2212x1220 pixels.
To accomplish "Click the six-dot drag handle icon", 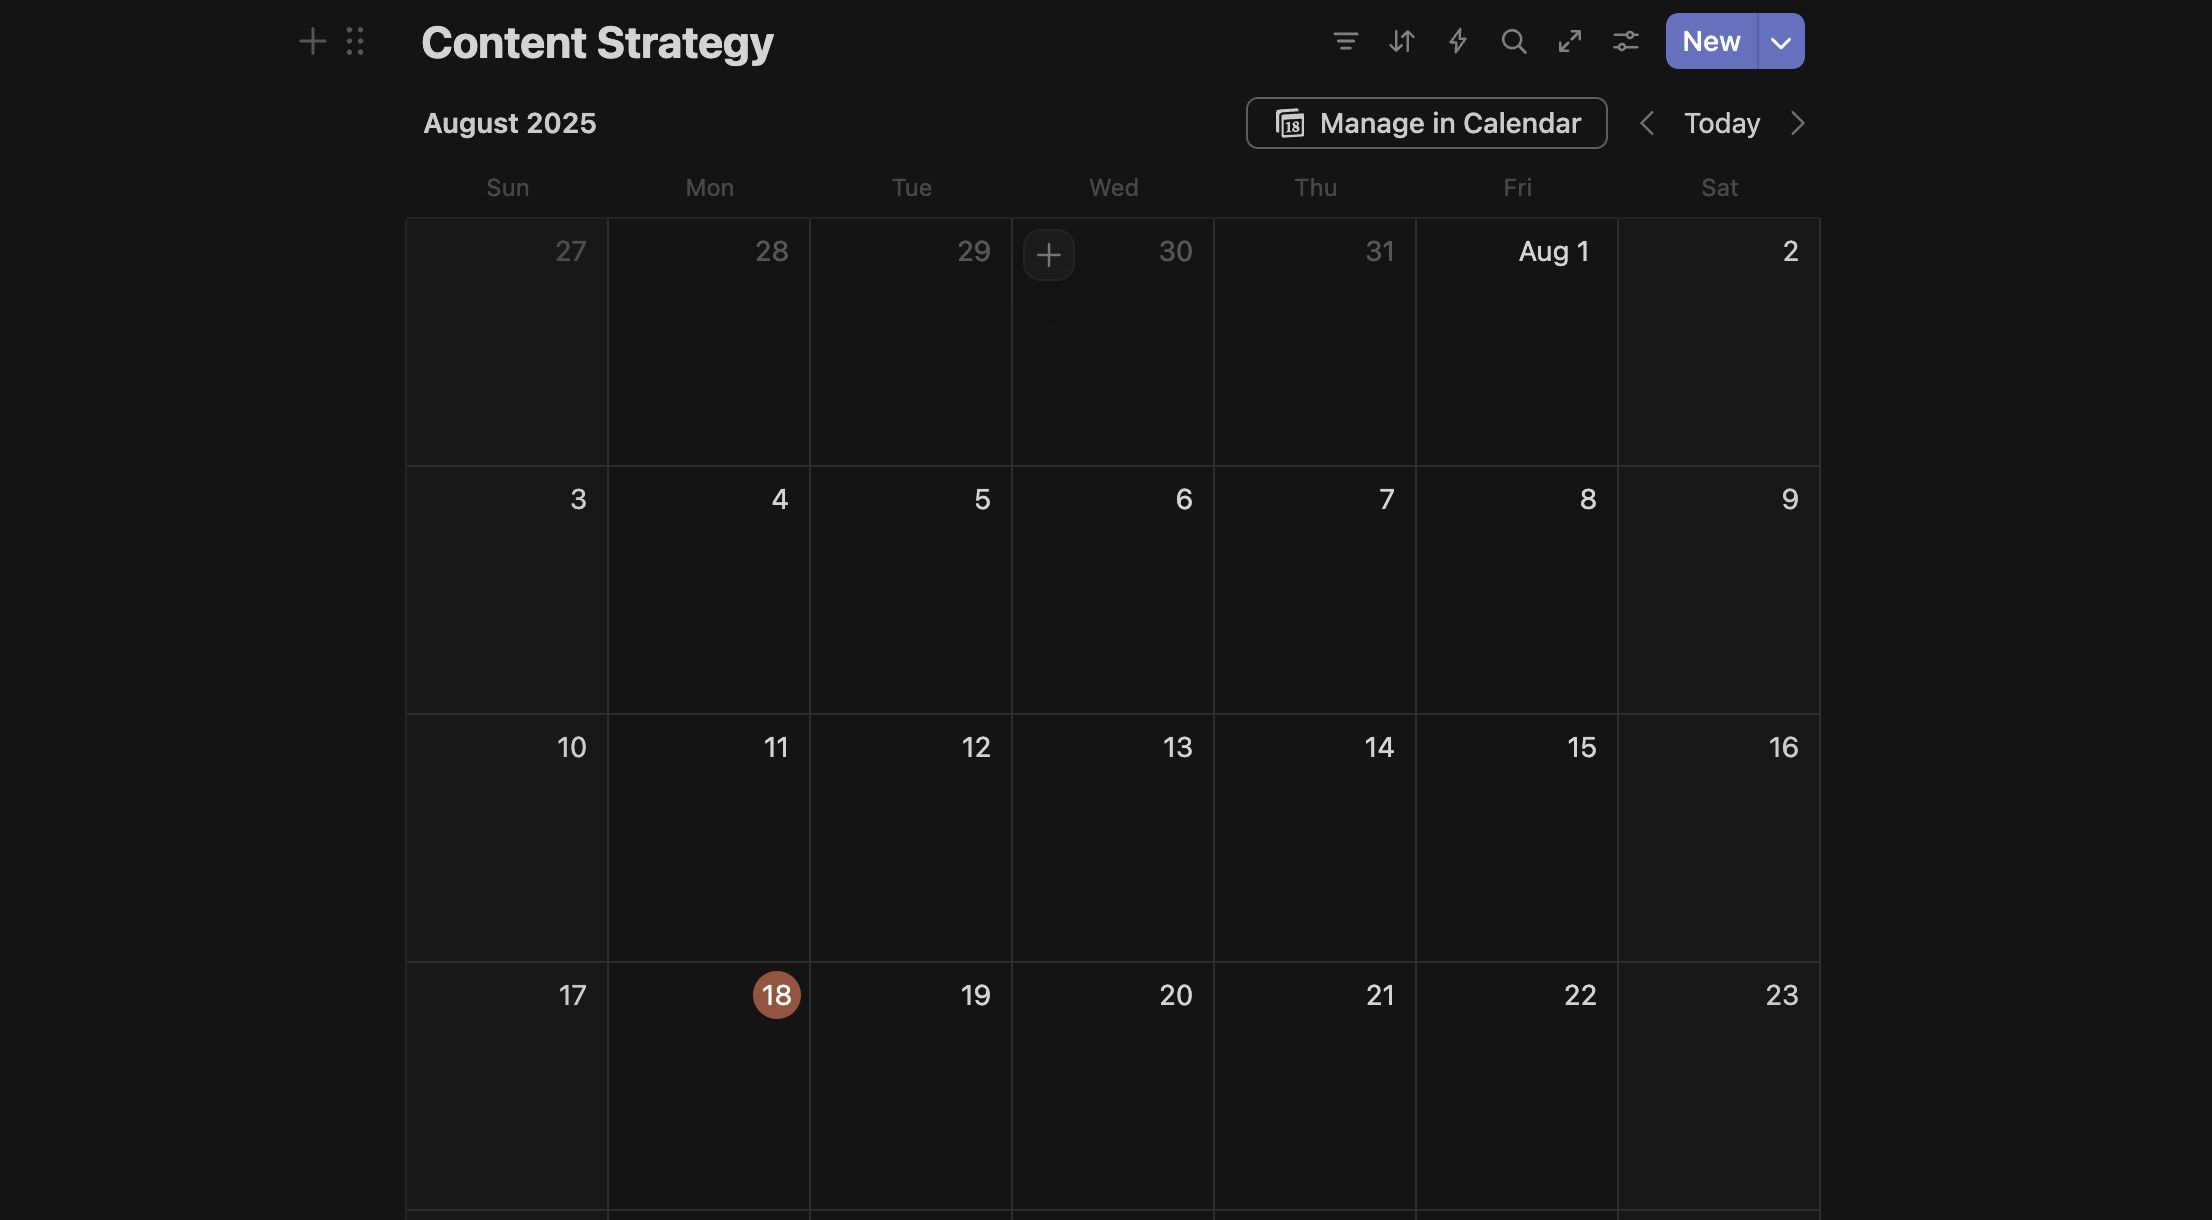I will 355,41.
